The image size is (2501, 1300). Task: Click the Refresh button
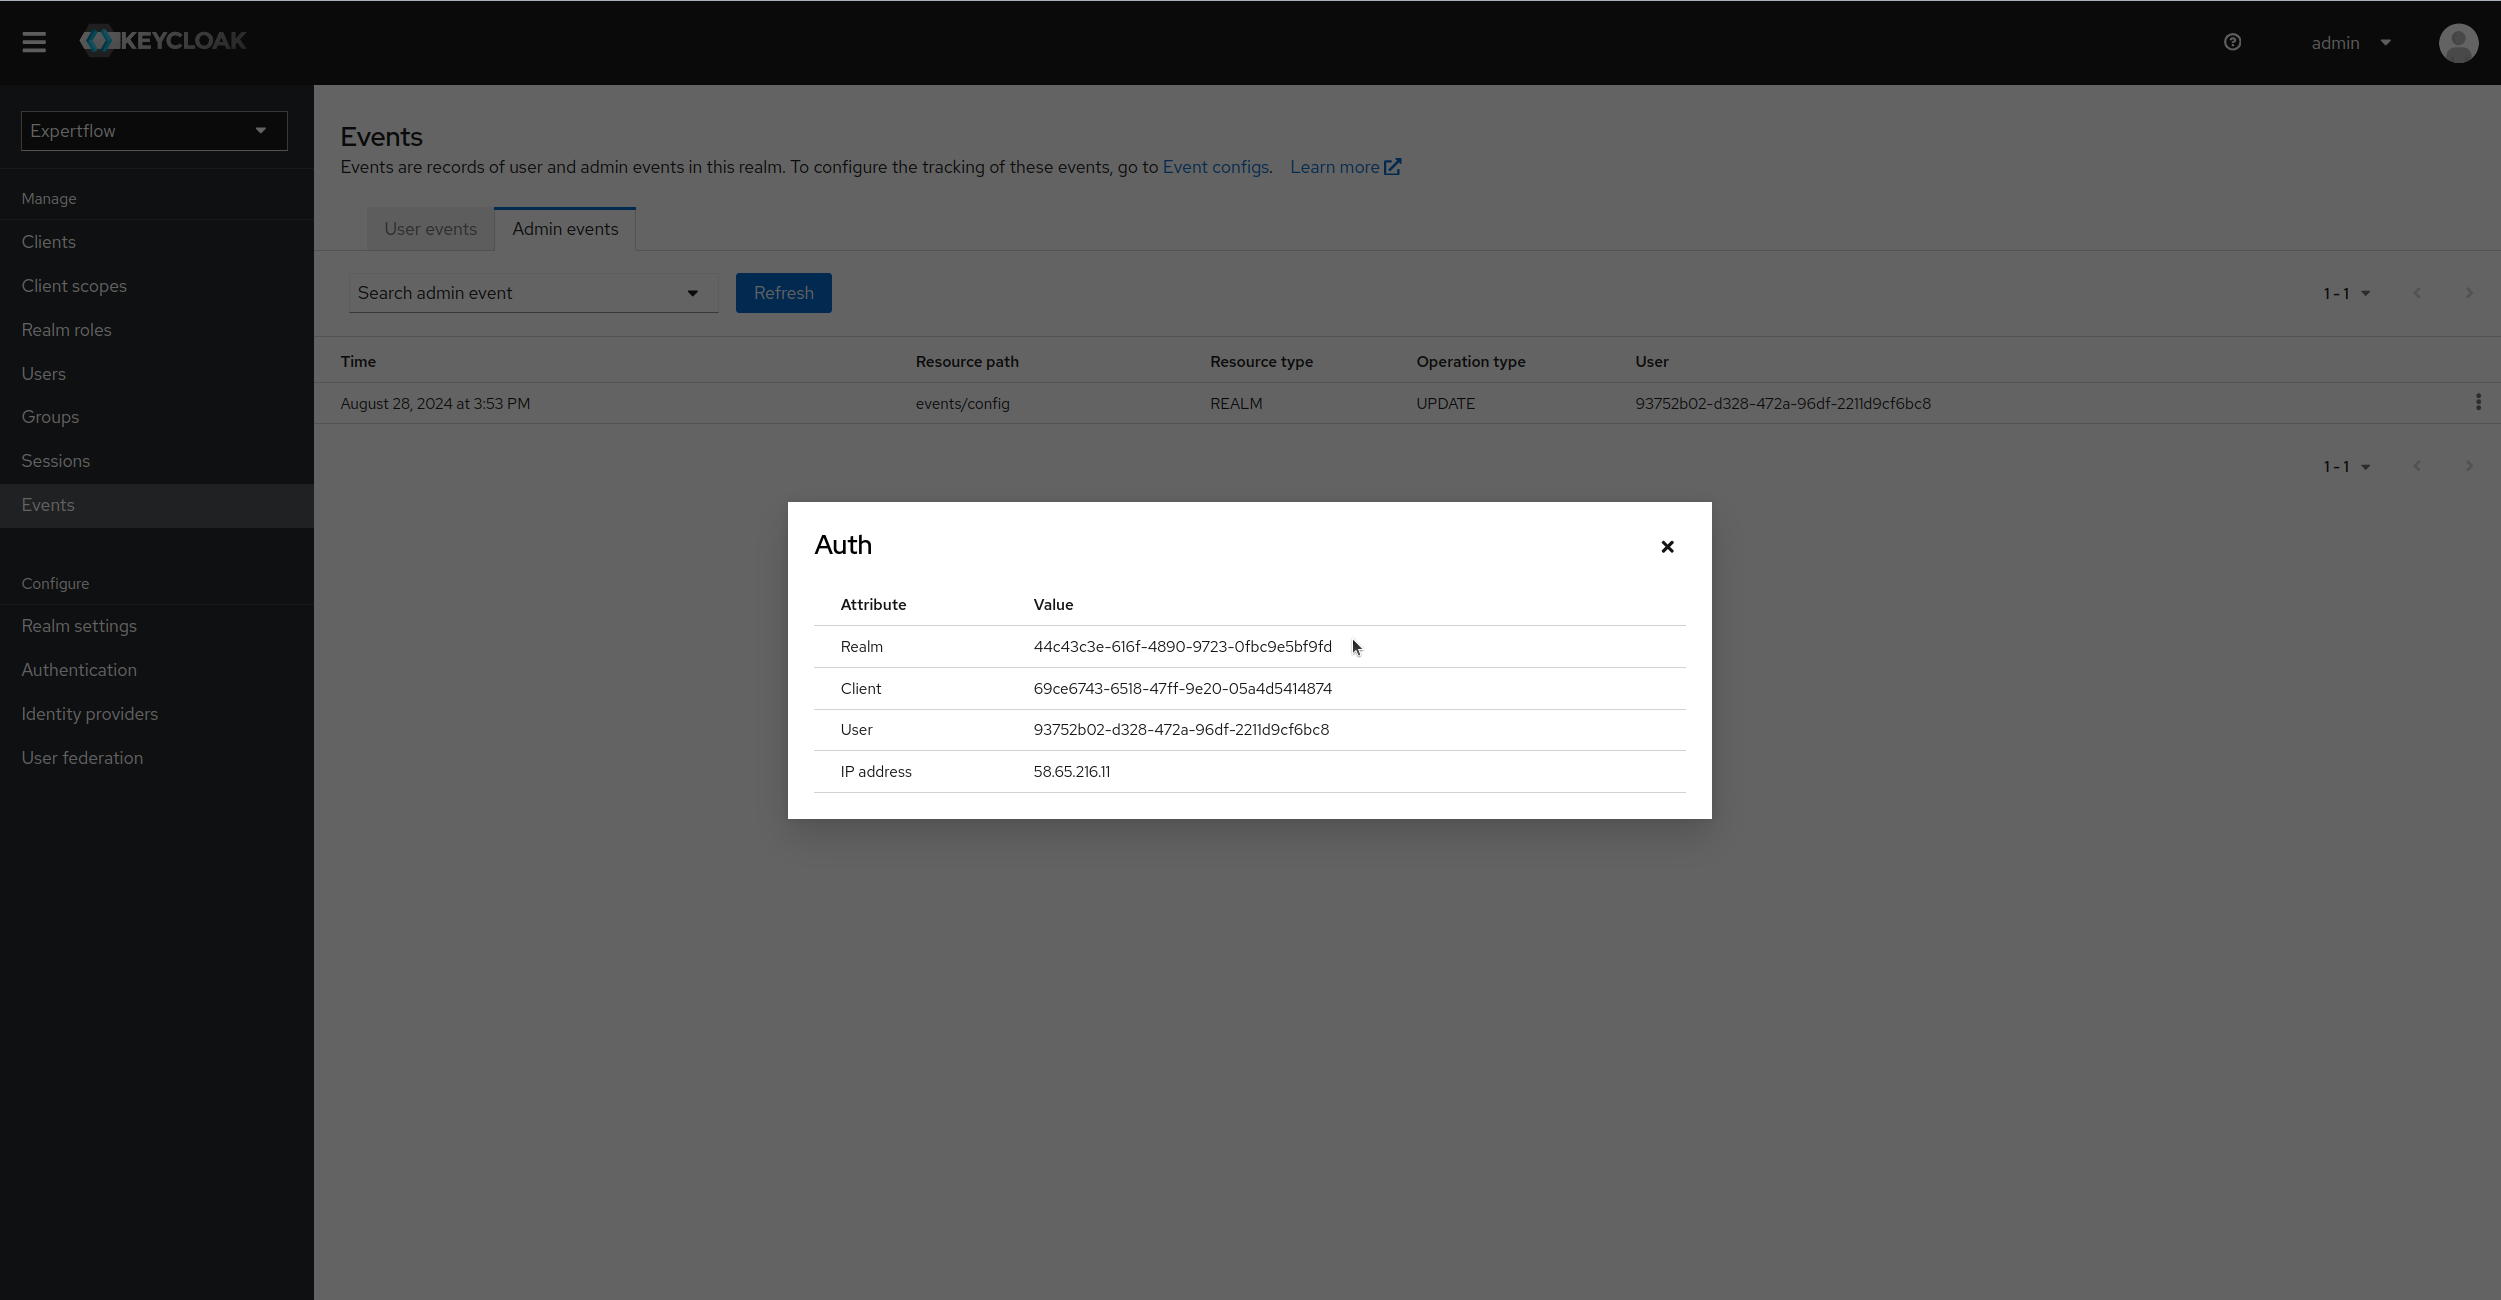[783, 292]
